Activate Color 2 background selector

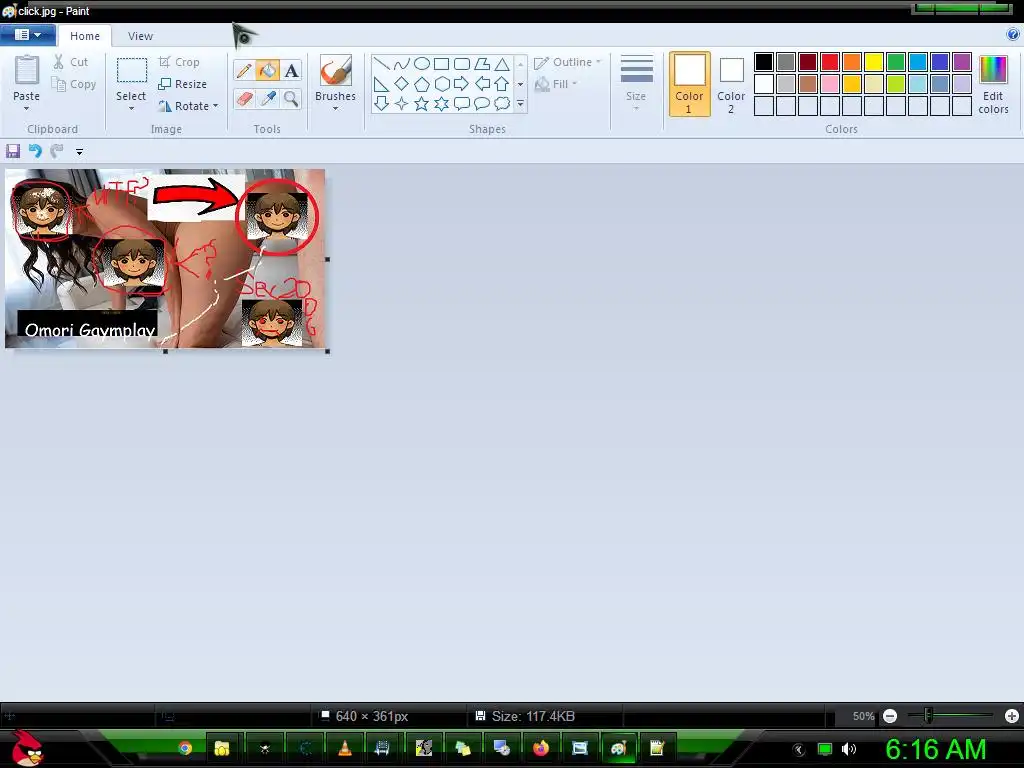pyautogui.click(x=731, y=85)
